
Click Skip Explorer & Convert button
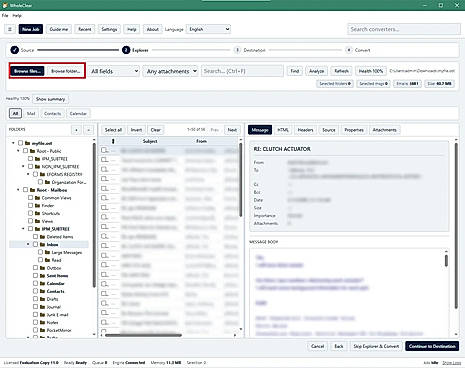tap(376, 346)
